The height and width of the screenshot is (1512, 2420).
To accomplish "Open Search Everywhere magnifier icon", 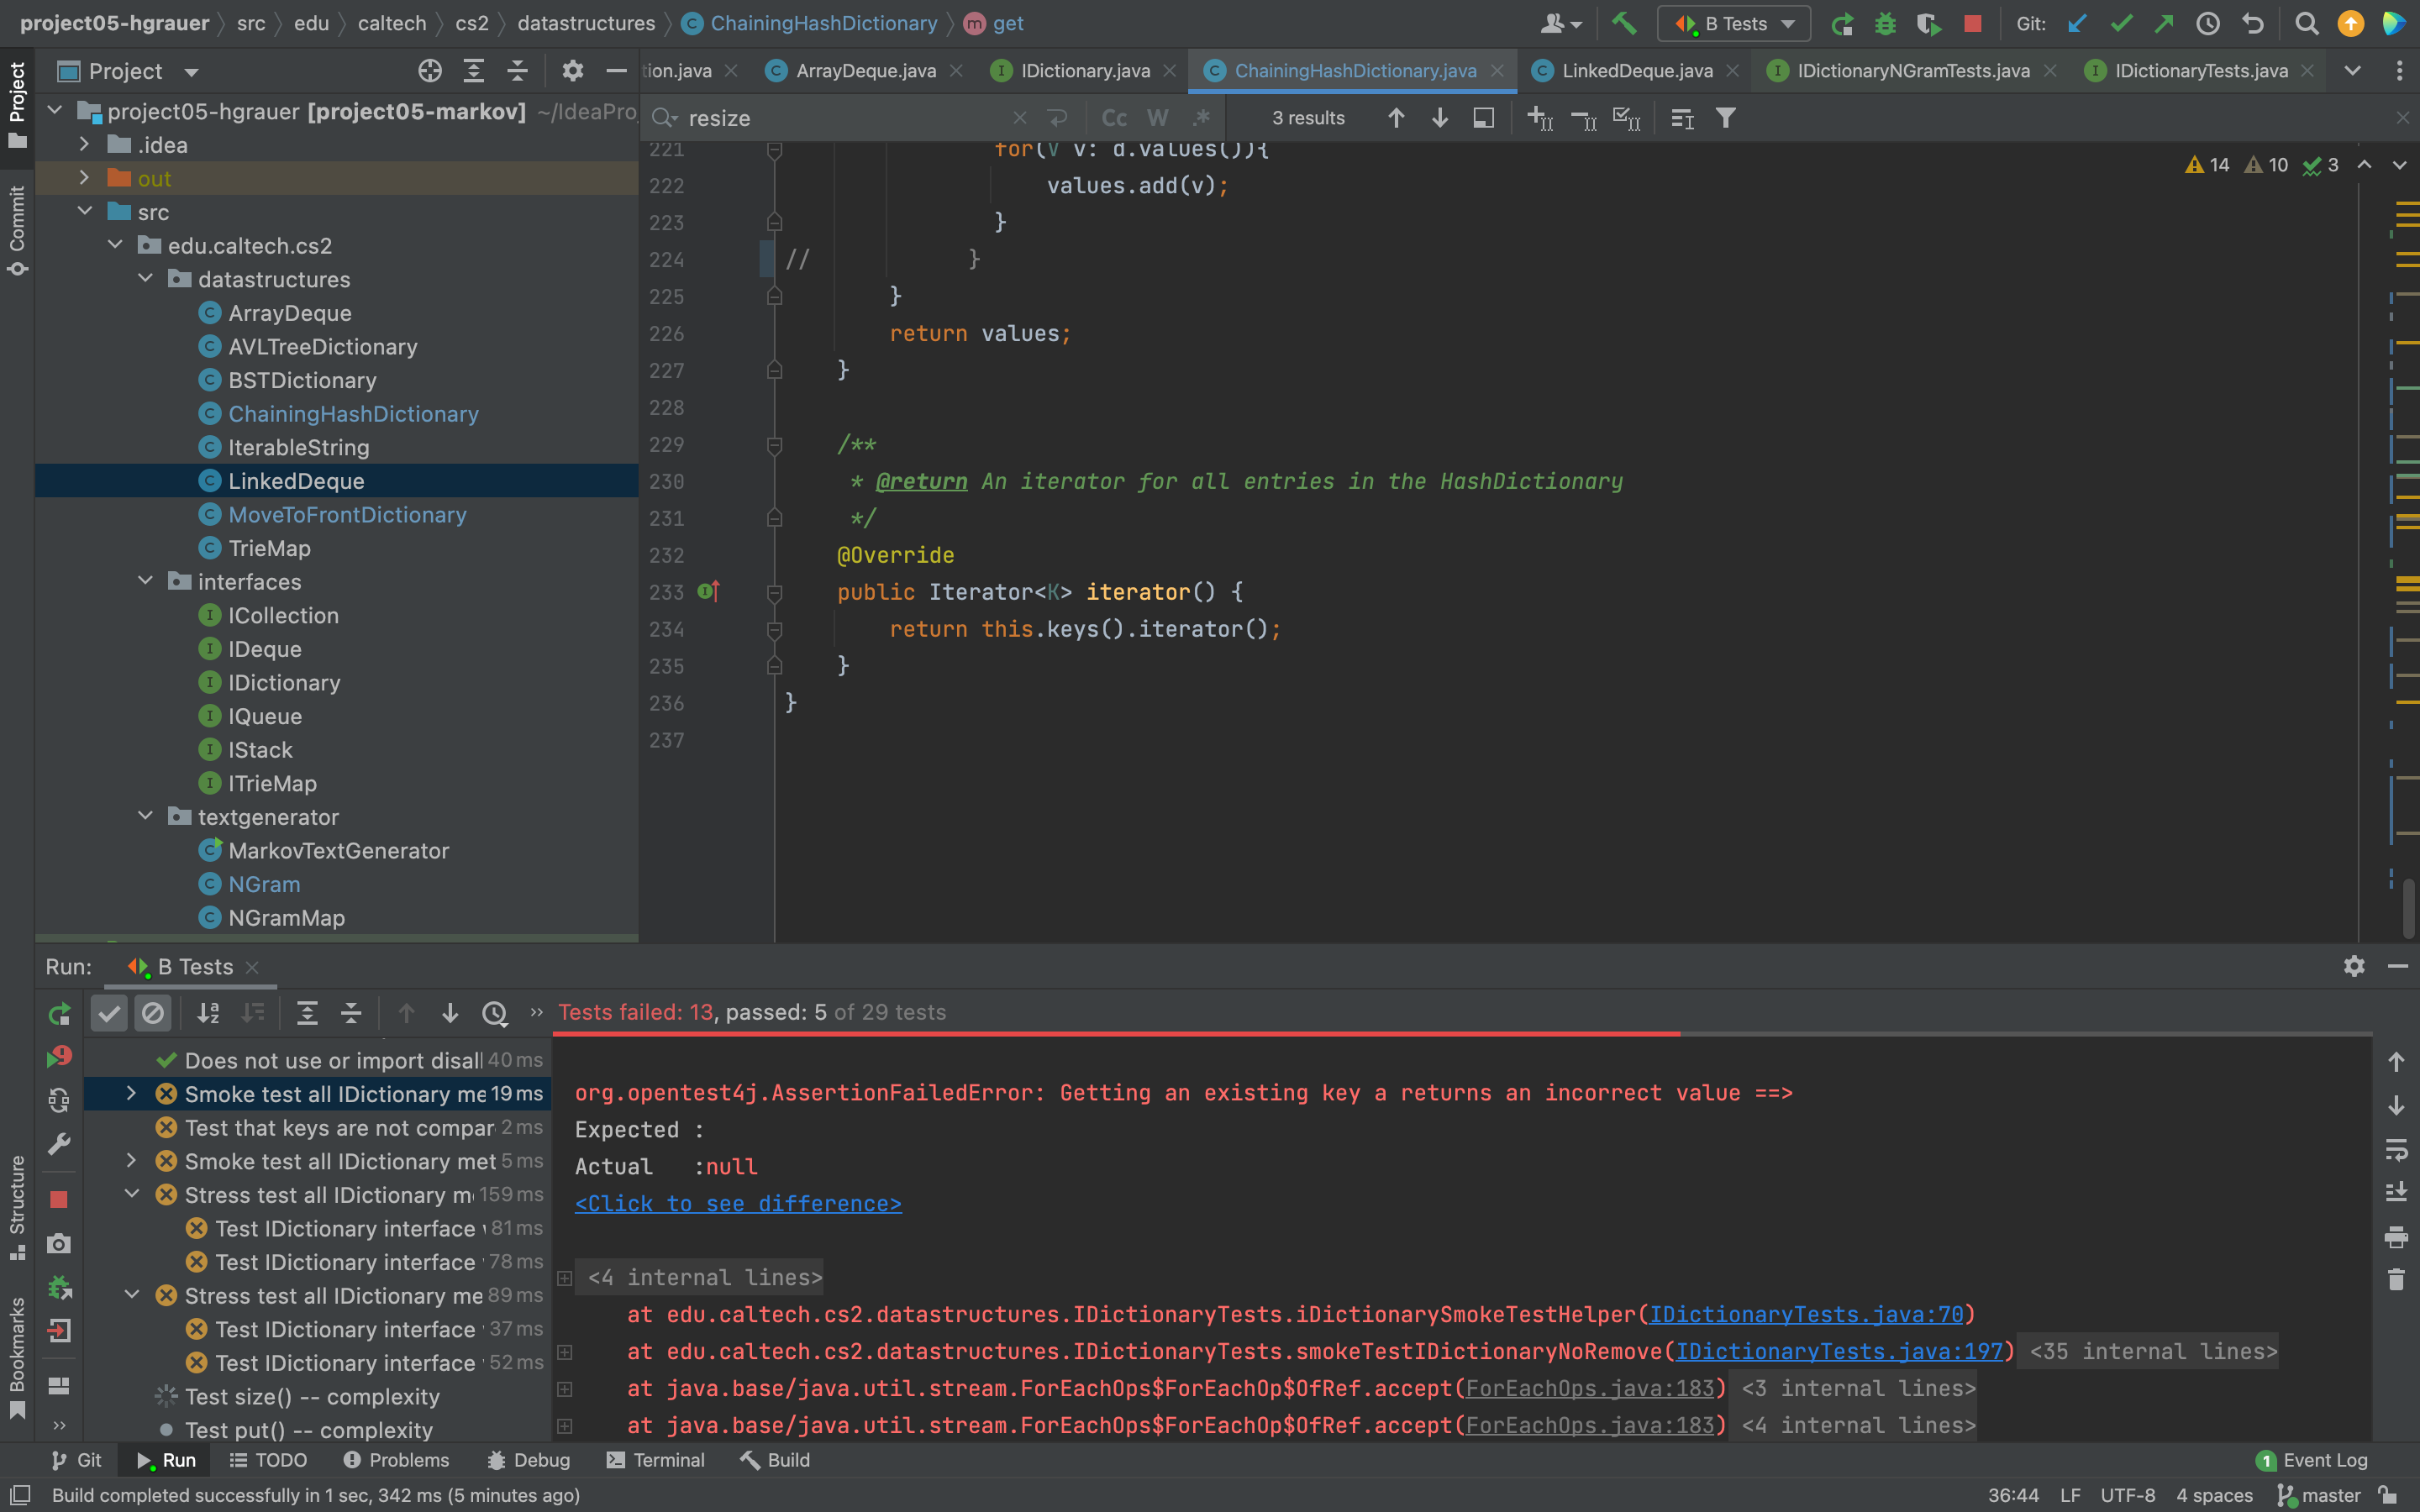I will point(2306,23).
